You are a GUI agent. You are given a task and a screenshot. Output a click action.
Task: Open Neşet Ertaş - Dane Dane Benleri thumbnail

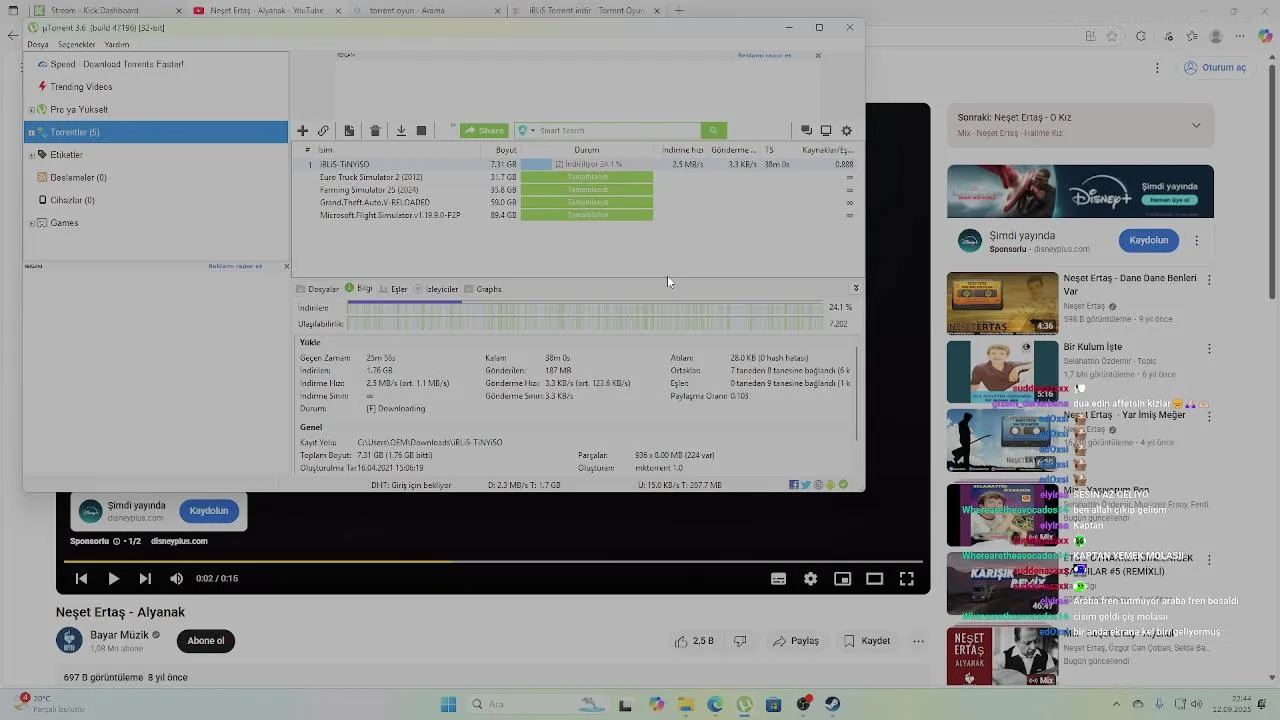(x=1002, y=303)
